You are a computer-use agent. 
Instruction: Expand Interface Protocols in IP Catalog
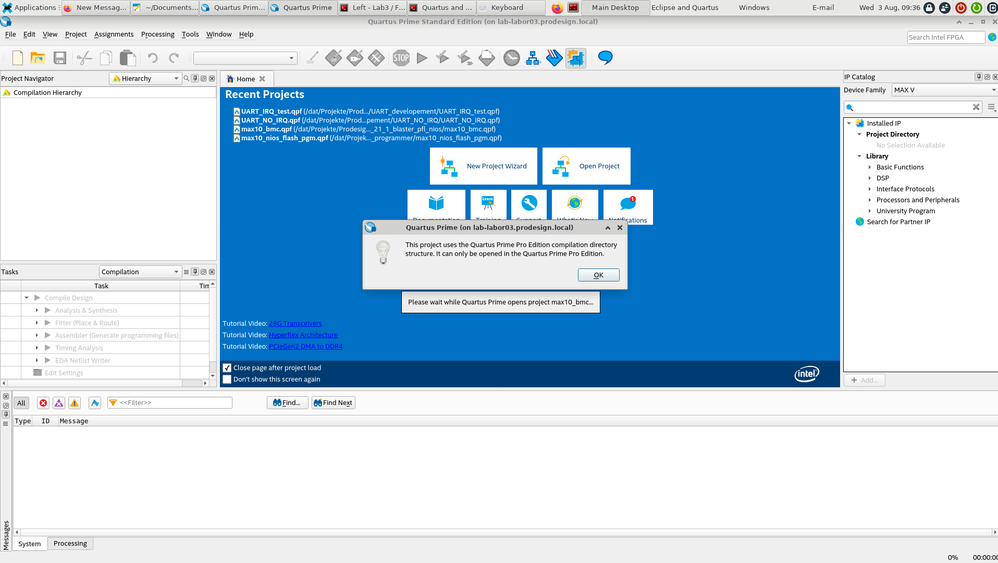pyautogui.click(x=870, y=189)
